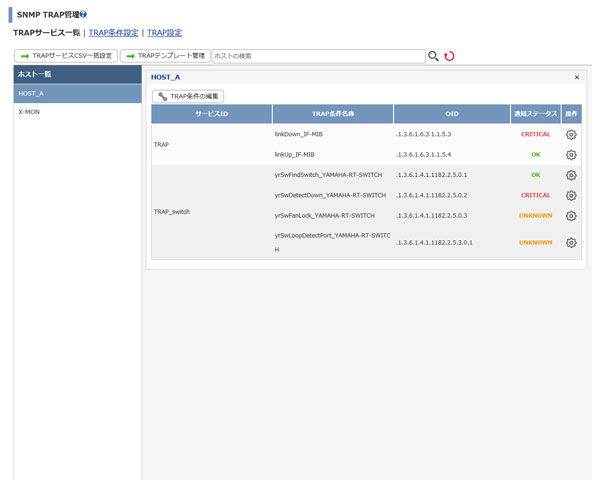Click the red refresh icon

pyautogui.click(x=449, y=56)
